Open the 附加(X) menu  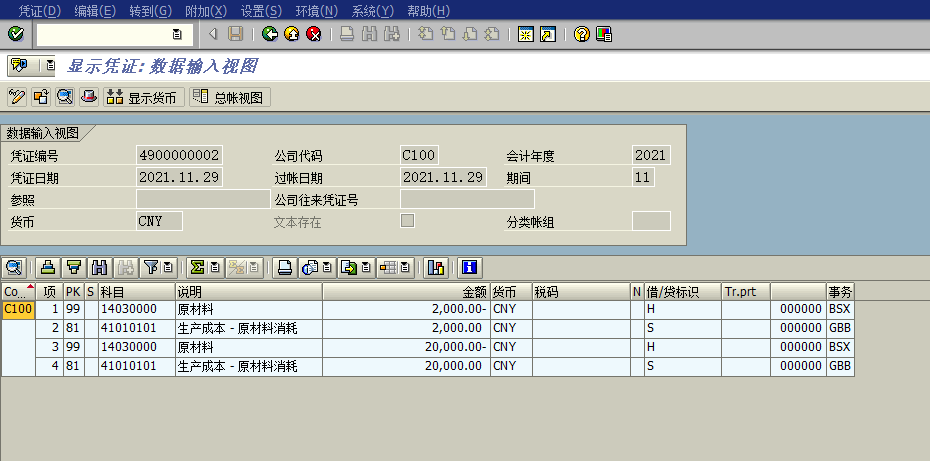coord(206,11)
